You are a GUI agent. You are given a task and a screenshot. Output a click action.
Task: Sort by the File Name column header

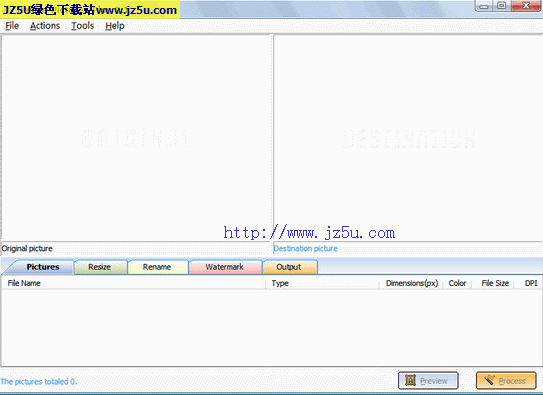pyautogui.click(x=133, y=283)
